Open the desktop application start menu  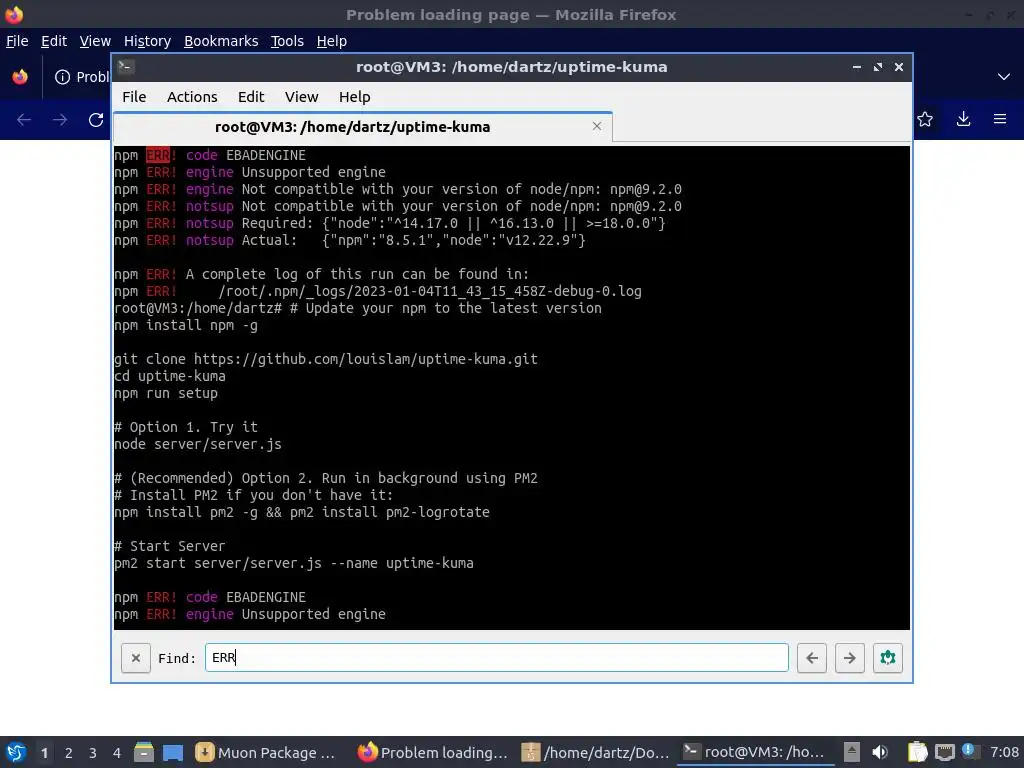tap(16, 752)
